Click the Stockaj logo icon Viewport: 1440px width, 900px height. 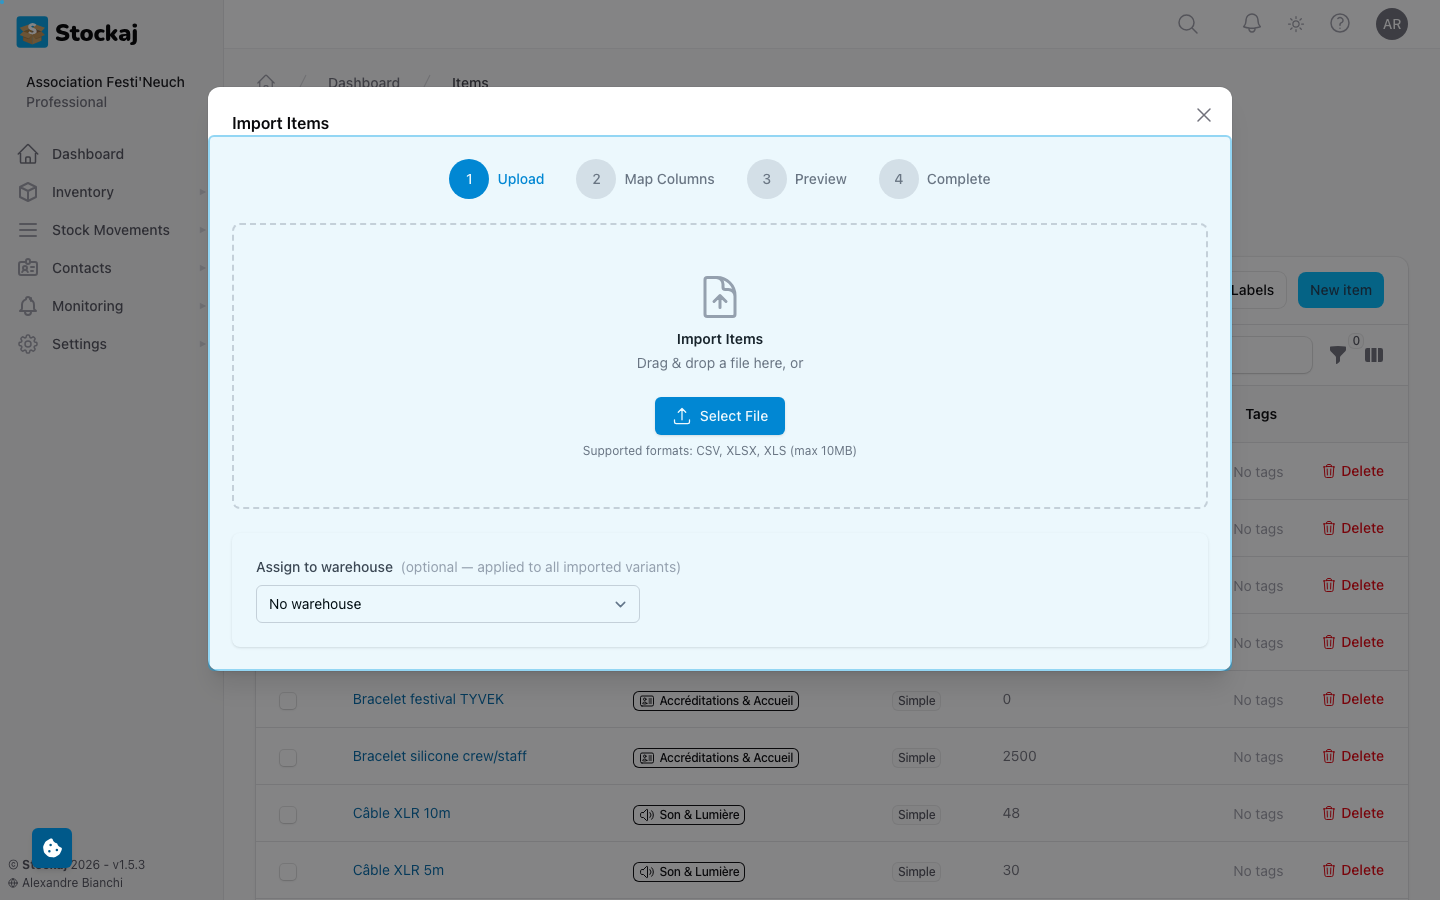tap(32, 32)
